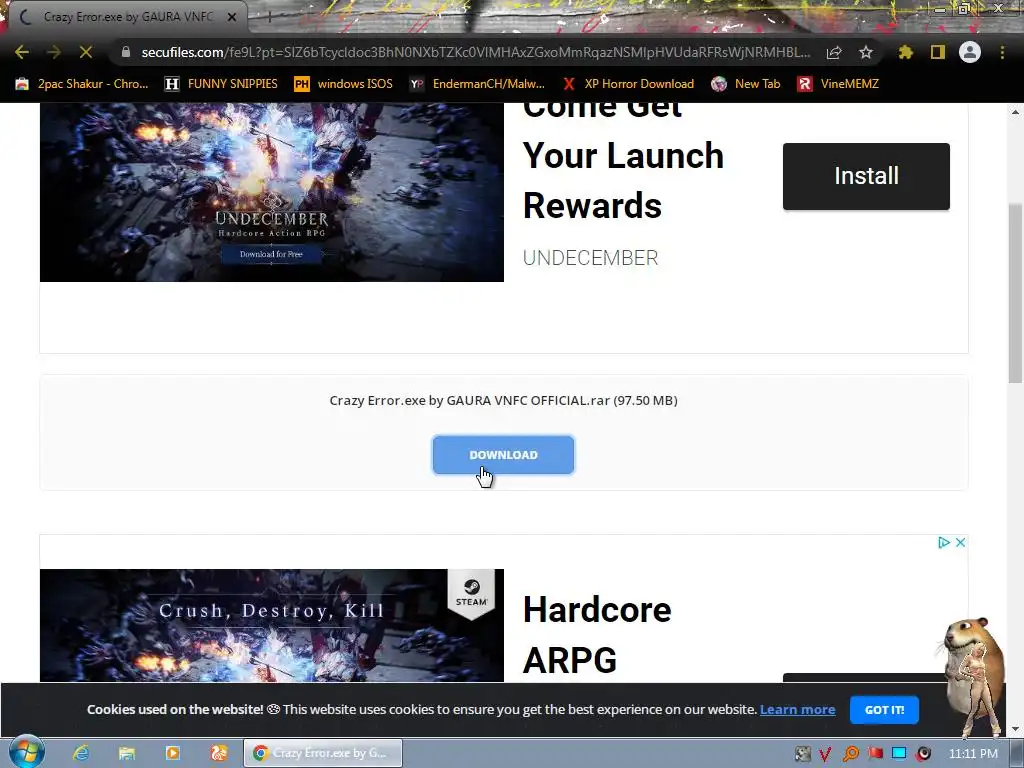Open the orange taskbar app icon
This screenshot has width=1024, height=768.
click(219, 753)
